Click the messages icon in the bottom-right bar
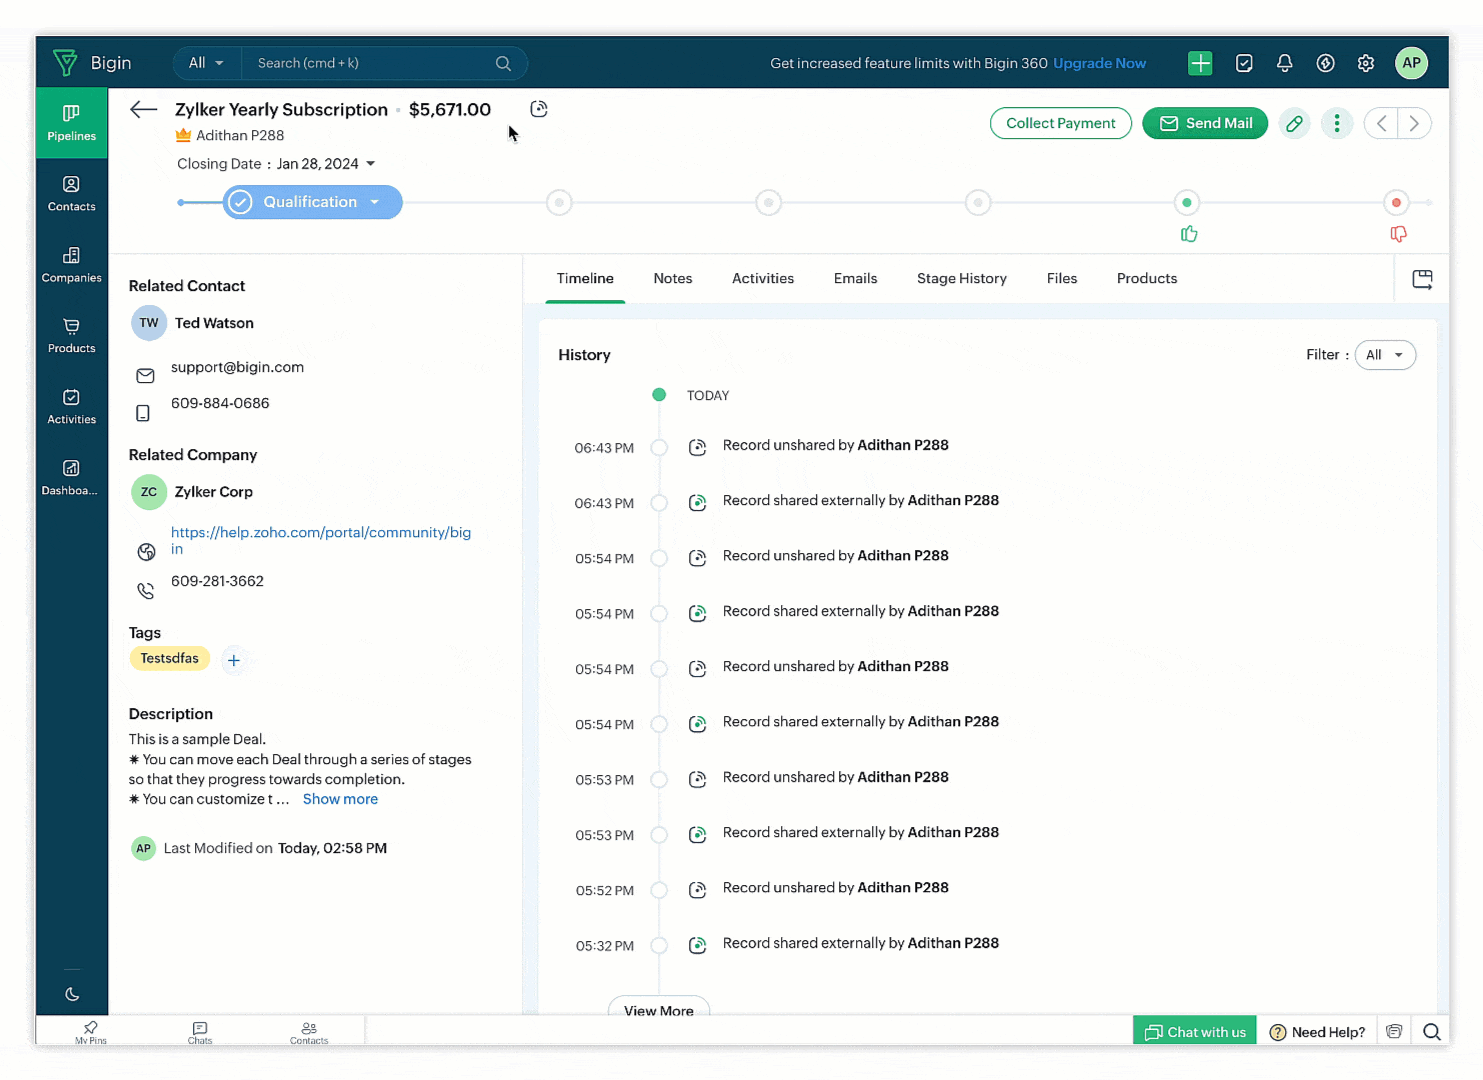 pos(1394,1031)
